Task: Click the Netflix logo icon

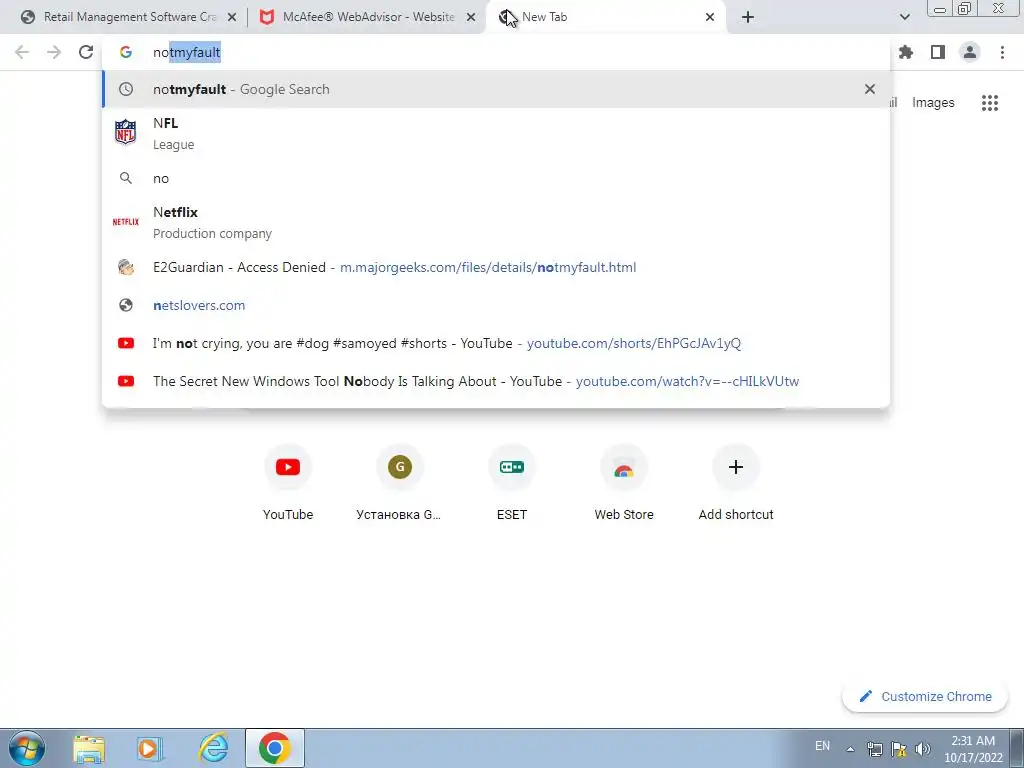Action: point(125,222)
